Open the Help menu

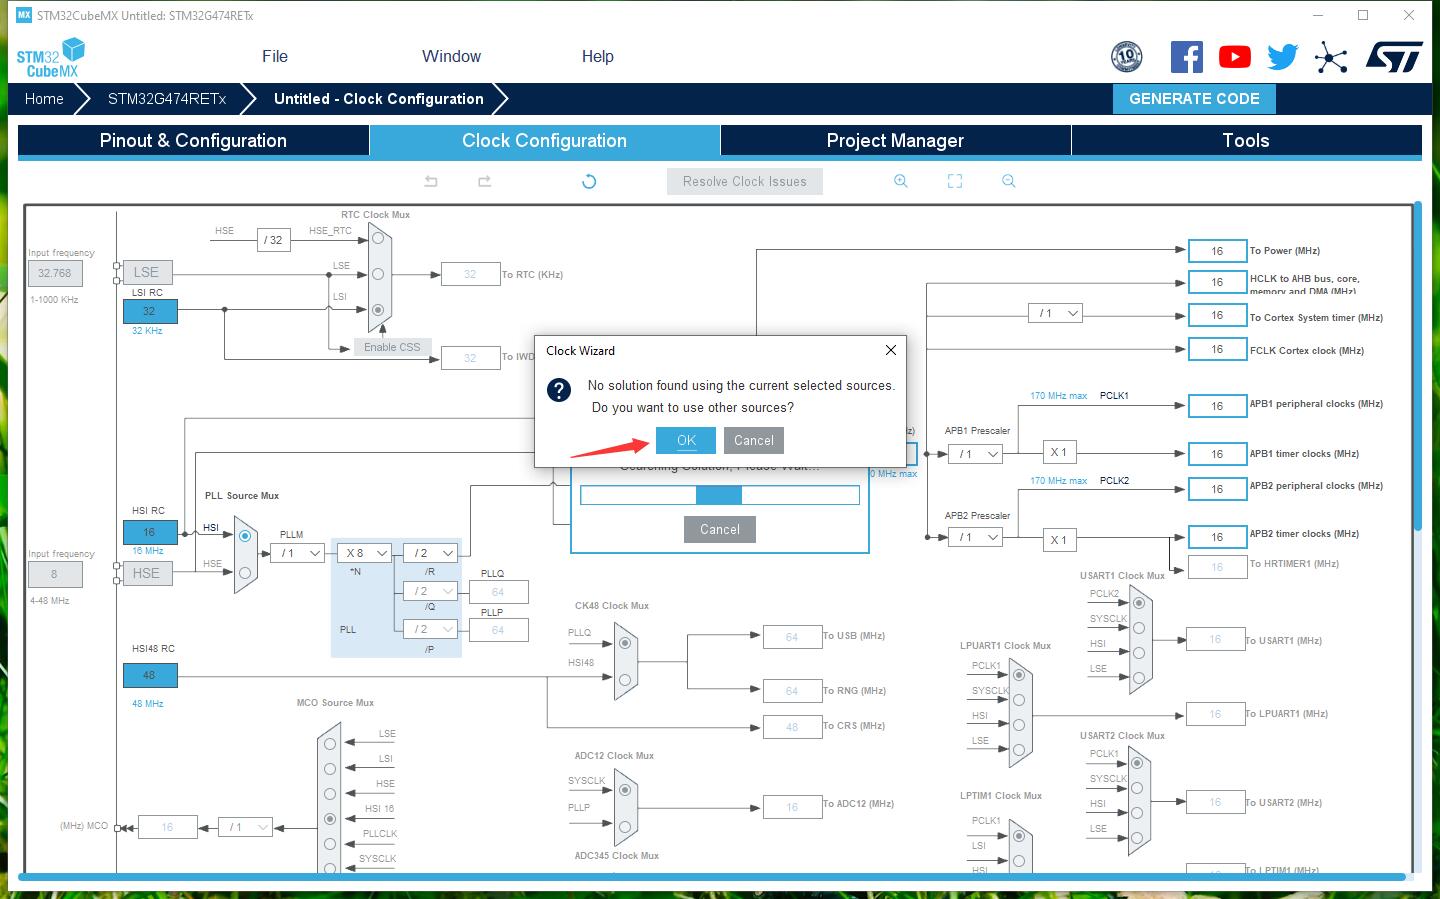(x=598, y=57)
